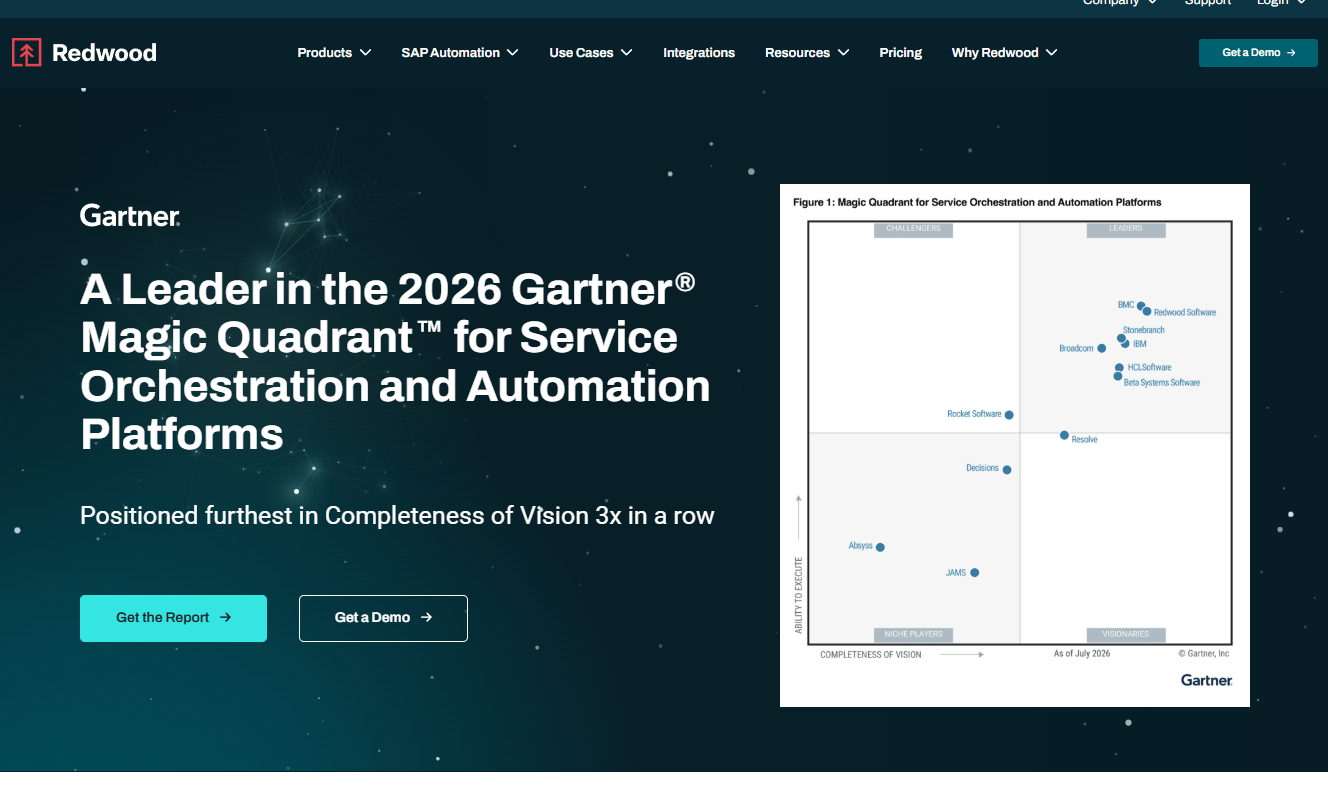1328x802 pixels.
Task: Click the "© Gartner, Inc" copyright text
Action: (1204, 654)
